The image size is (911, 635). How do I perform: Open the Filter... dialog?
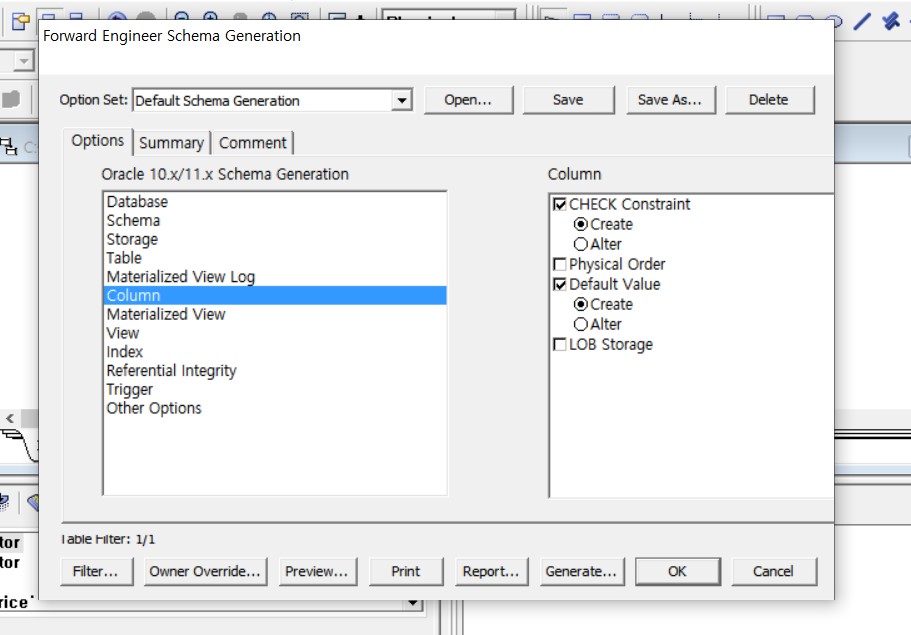[x=96, y=572]
